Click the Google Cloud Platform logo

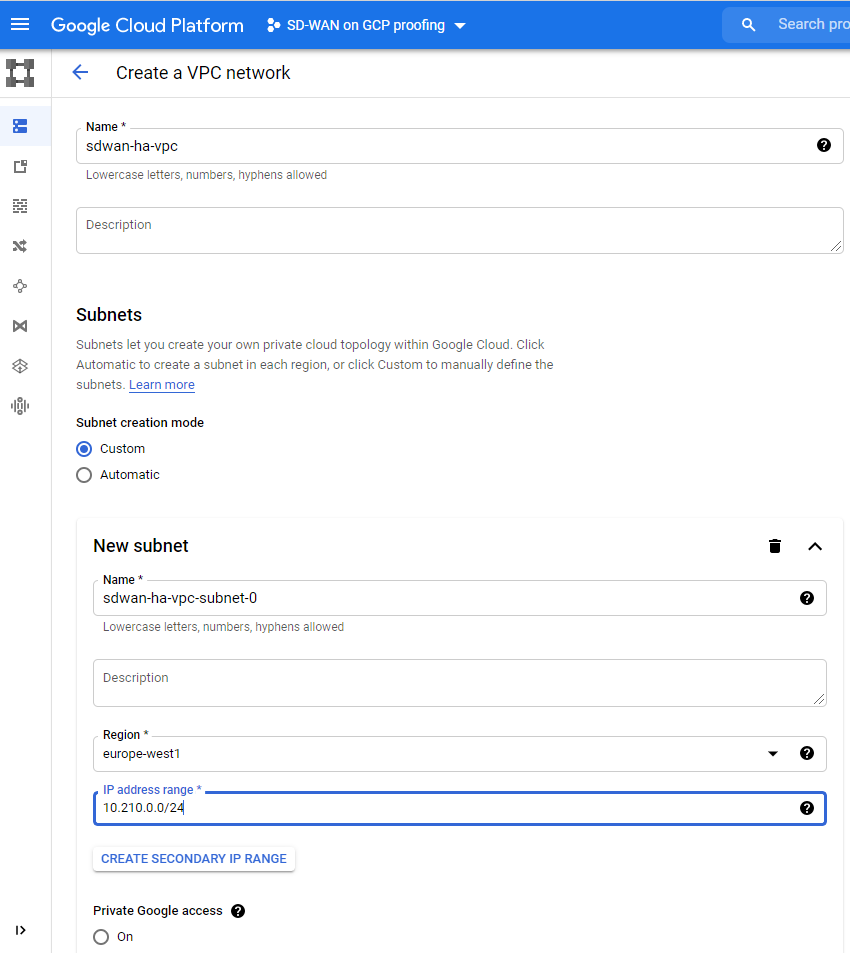click(x=147, y=25)
